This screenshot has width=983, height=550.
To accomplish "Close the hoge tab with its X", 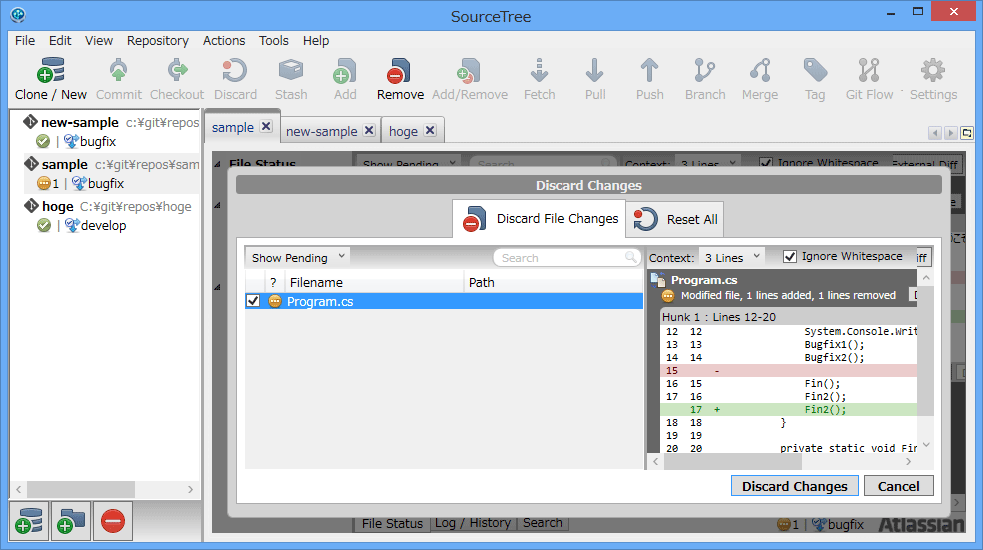I will coord(430,130).
